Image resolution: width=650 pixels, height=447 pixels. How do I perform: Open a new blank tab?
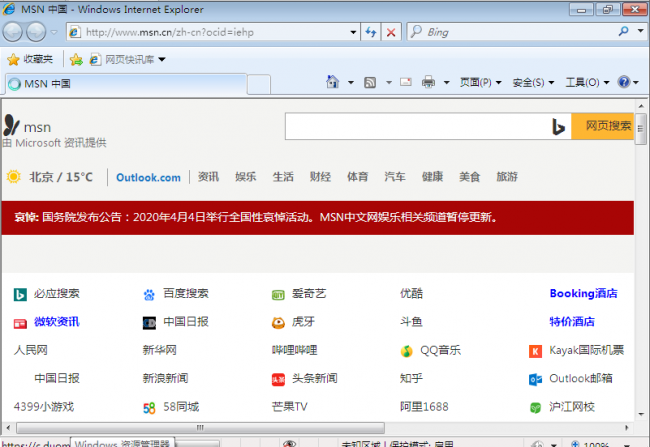click(259, 84)
